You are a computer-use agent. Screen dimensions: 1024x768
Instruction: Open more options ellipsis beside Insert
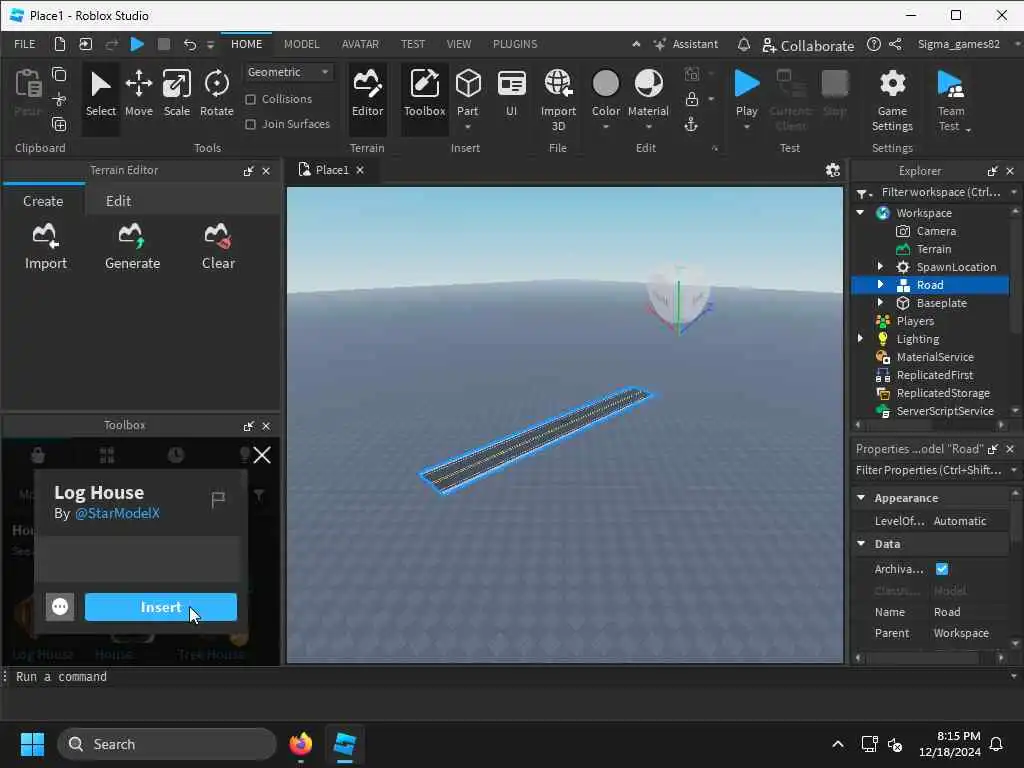[x=59, y=607]
